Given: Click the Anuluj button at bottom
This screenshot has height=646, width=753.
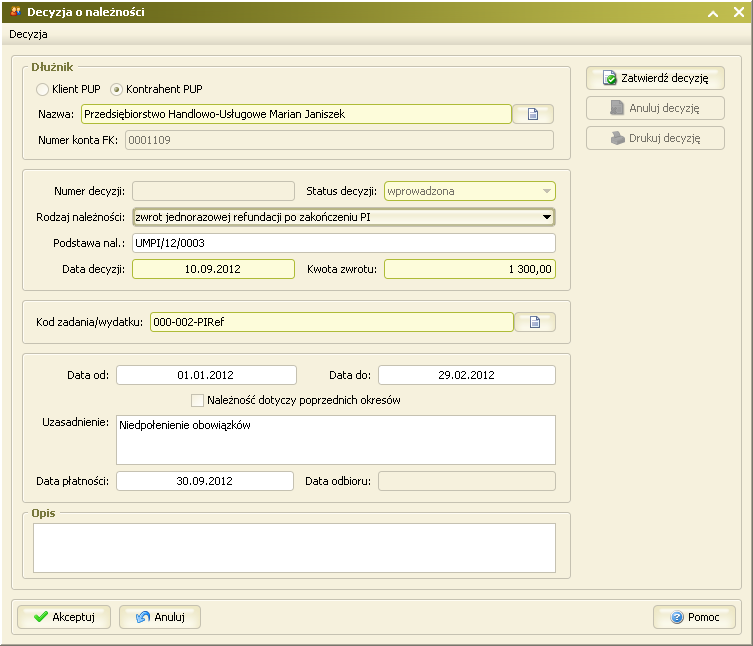Looking at the screenshot, I should 160,617.
